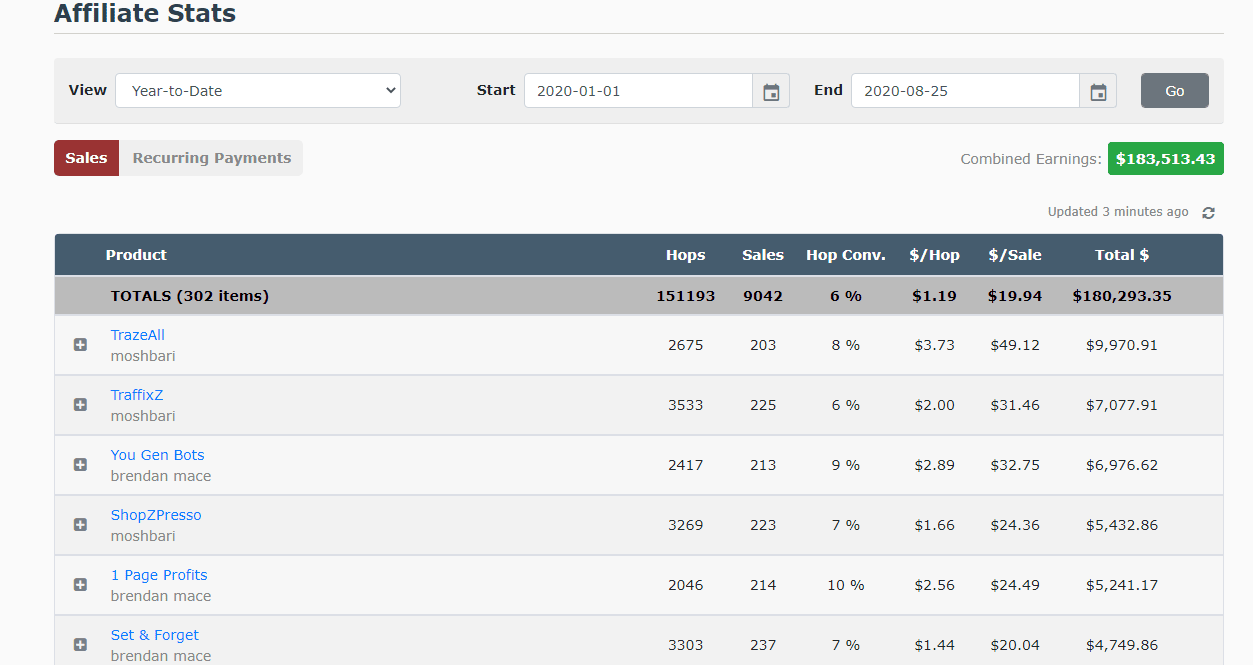The width and height of the screenshot is (1253, 665).
Task: Sort by the Total $ column header
Action: pos(1121,255)
